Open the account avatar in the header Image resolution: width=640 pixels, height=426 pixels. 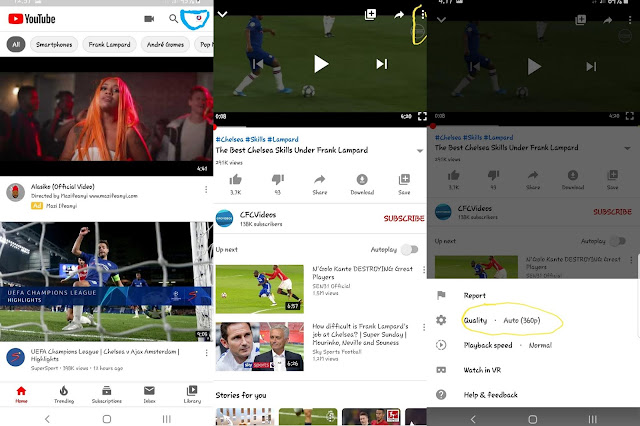198,18
